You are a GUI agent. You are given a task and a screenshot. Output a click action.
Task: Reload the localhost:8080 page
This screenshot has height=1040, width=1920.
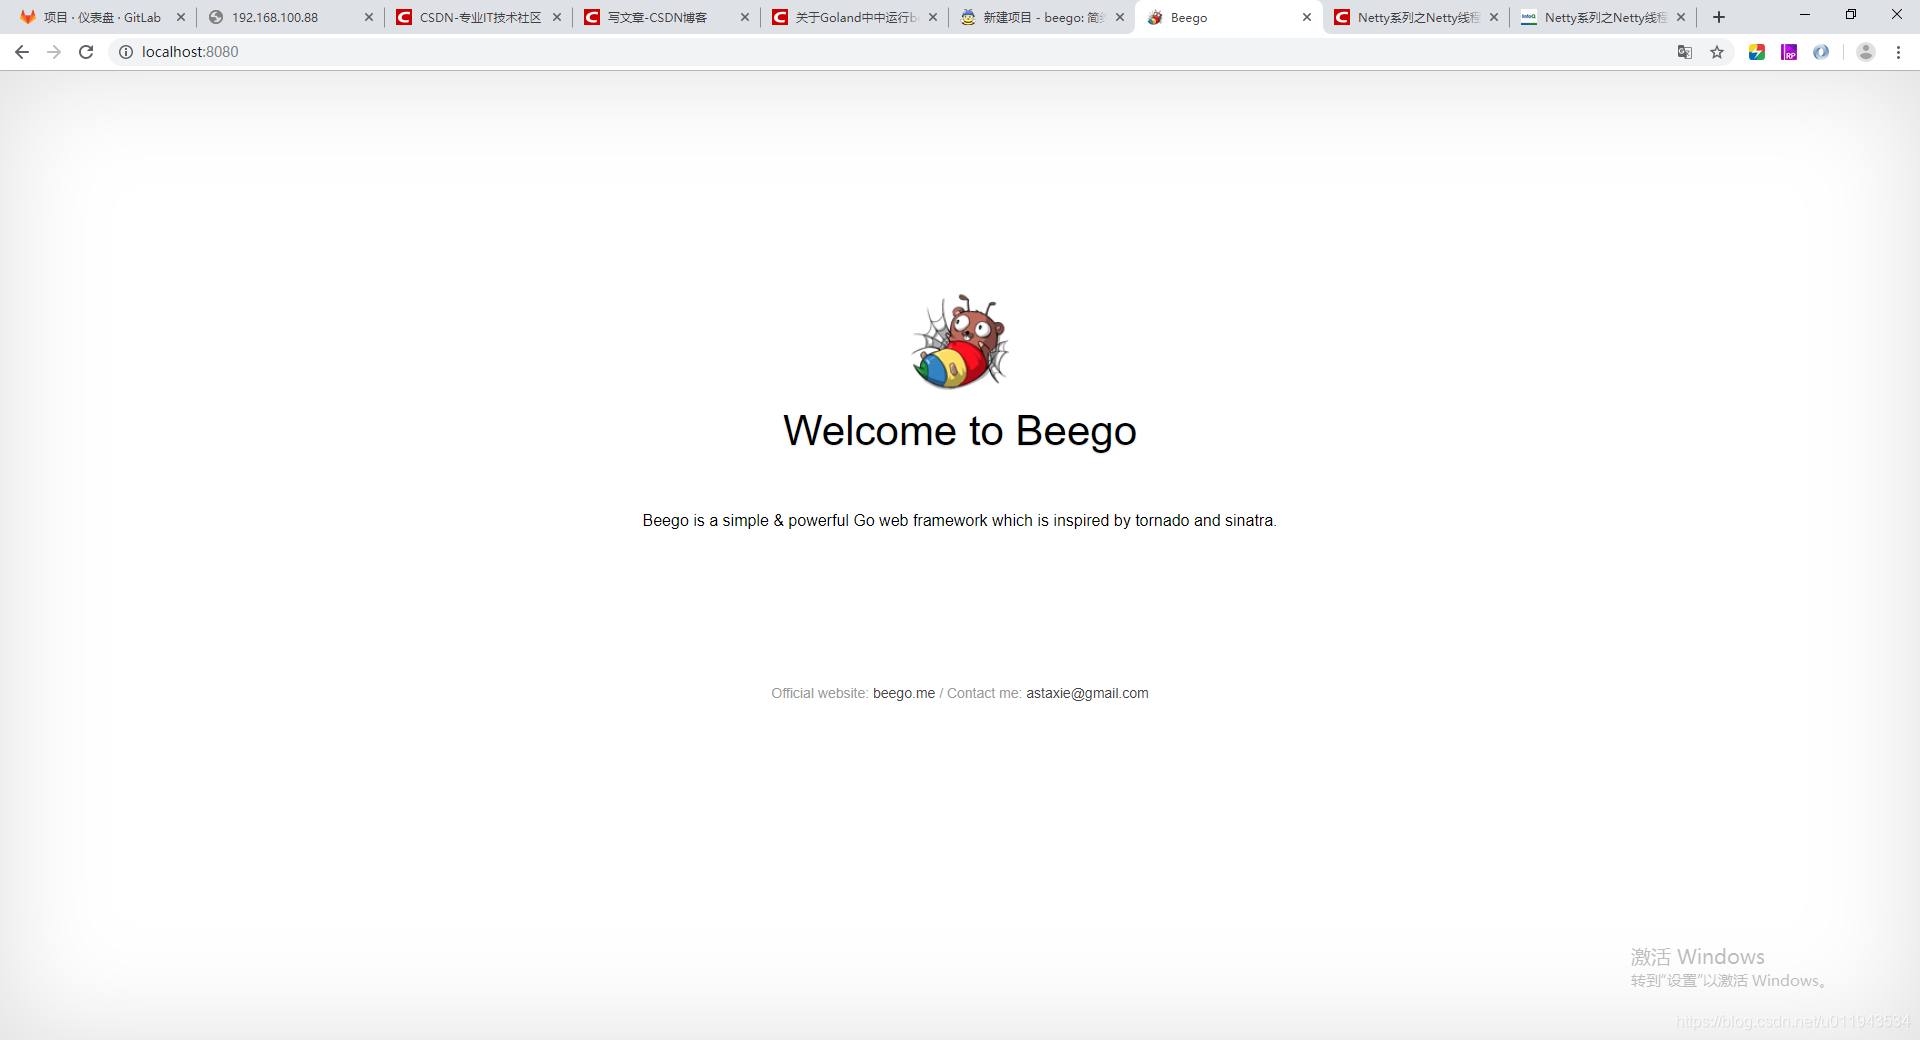coord(86,52)
